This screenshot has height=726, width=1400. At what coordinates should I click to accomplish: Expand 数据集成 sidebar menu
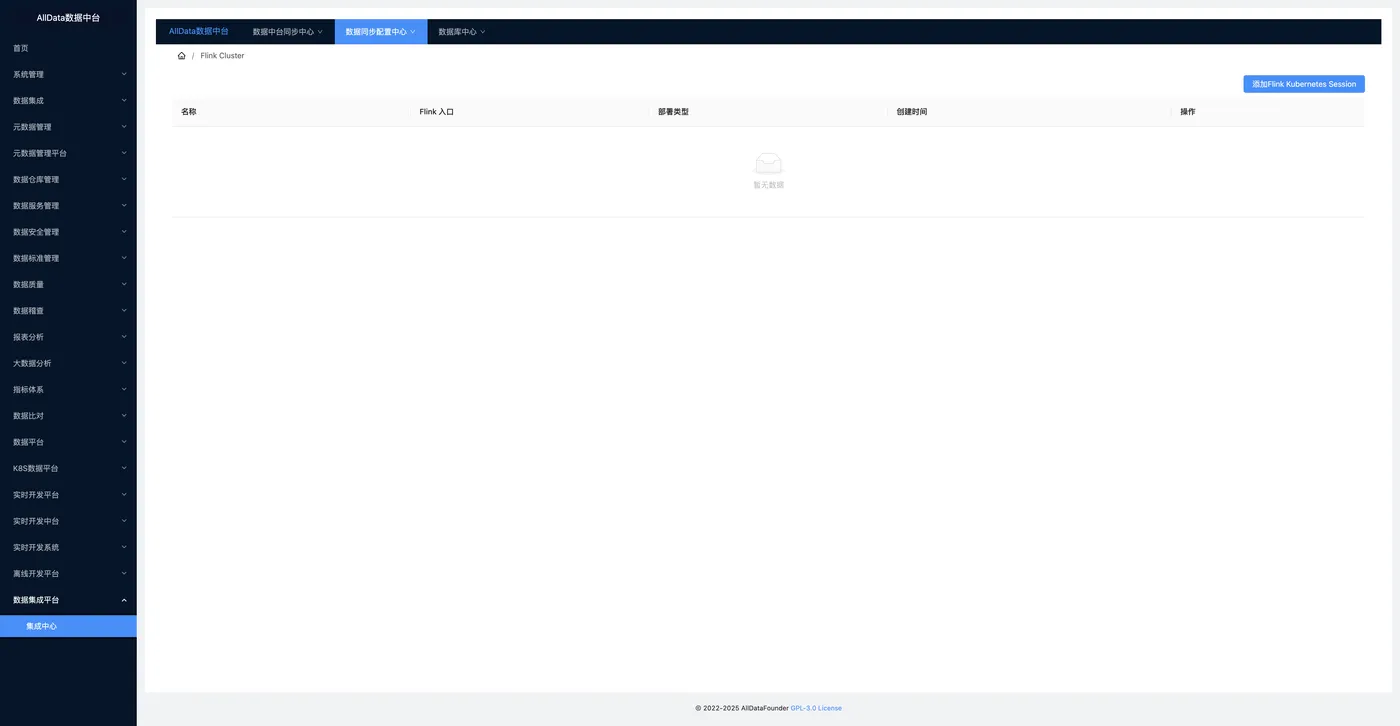68,101
